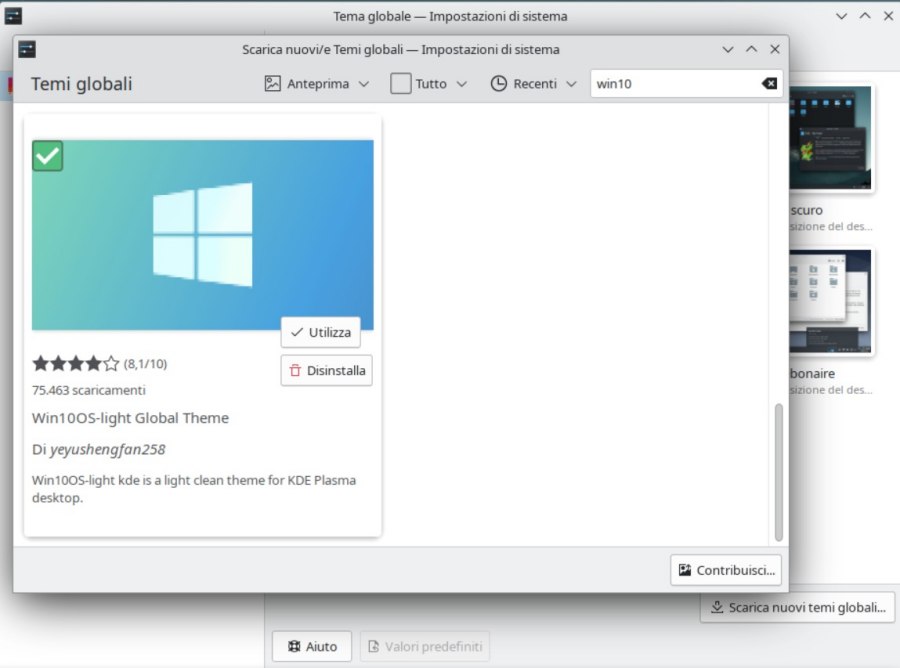Screen dimensions: 900x668
Task: Click the installed green checkmark badge
Action: point(48,156)
